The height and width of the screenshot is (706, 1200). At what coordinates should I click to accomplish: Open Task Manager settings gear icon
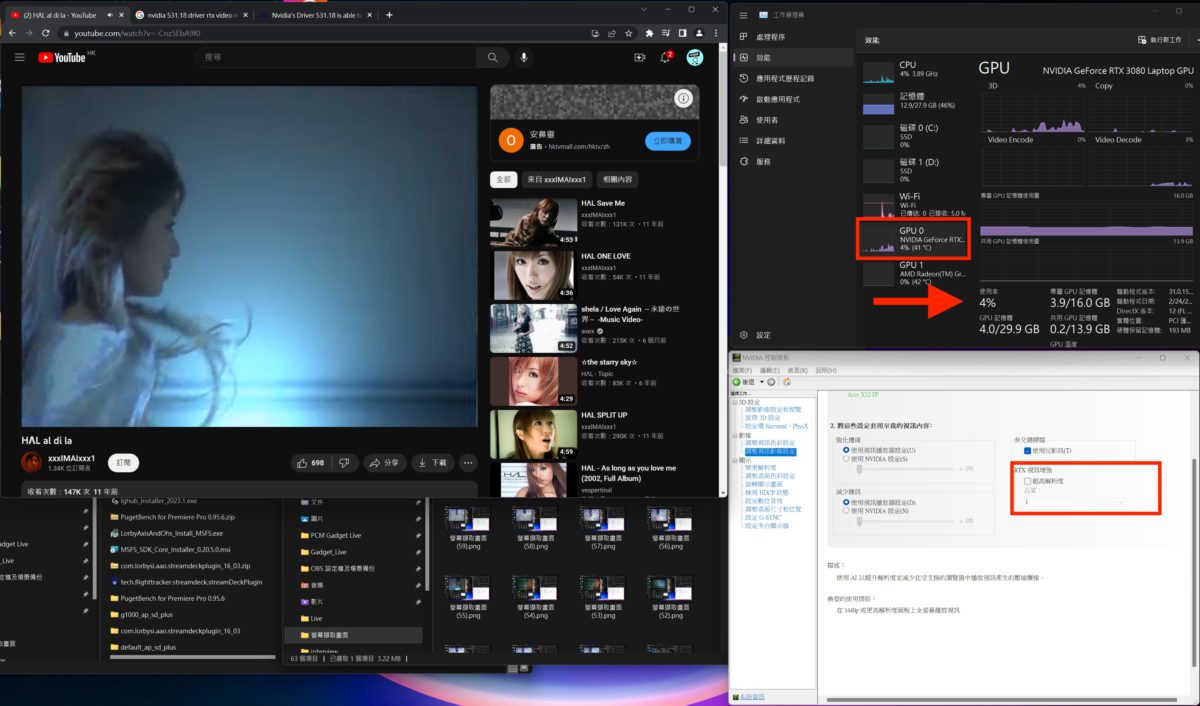(x=742, y=335)
